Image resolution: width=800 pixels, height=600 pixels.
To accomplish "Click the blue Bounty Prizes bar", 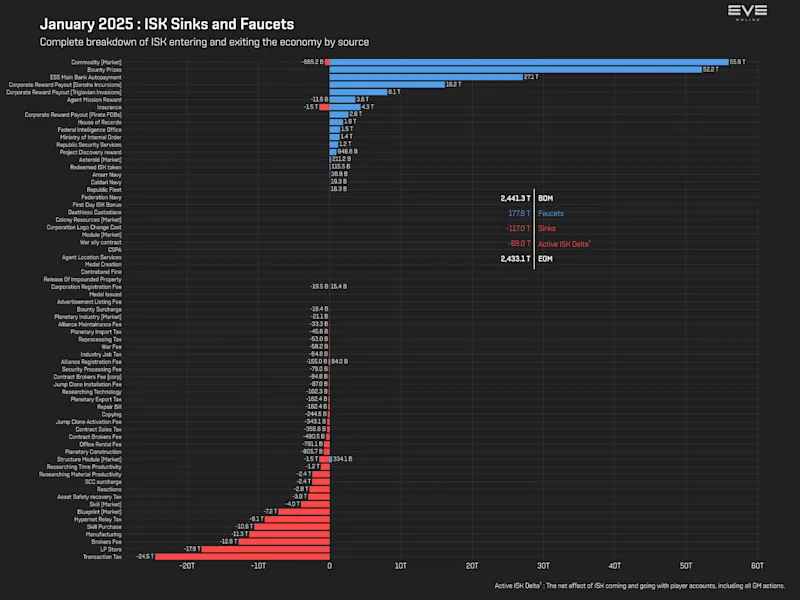I will click(515, 70).
